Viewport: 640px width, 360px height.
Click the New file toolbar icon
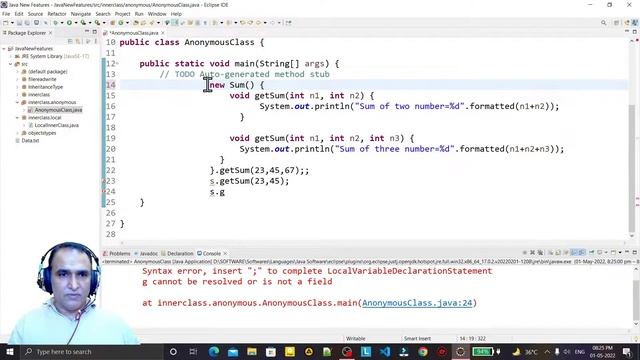coord(5,22)
